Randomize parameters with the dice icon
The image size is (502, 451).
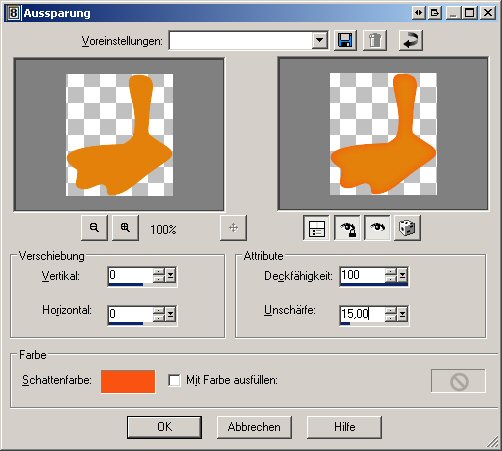click(407, 228)
